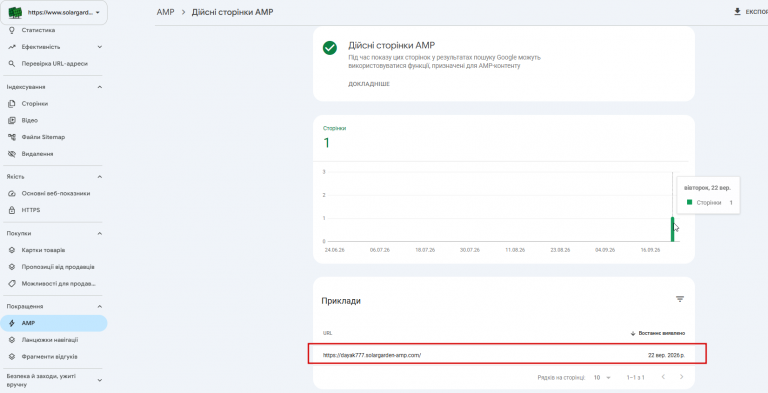Click the AMP breadcrumb link
This screenshot has width=768, height=393.
[165, 12]
